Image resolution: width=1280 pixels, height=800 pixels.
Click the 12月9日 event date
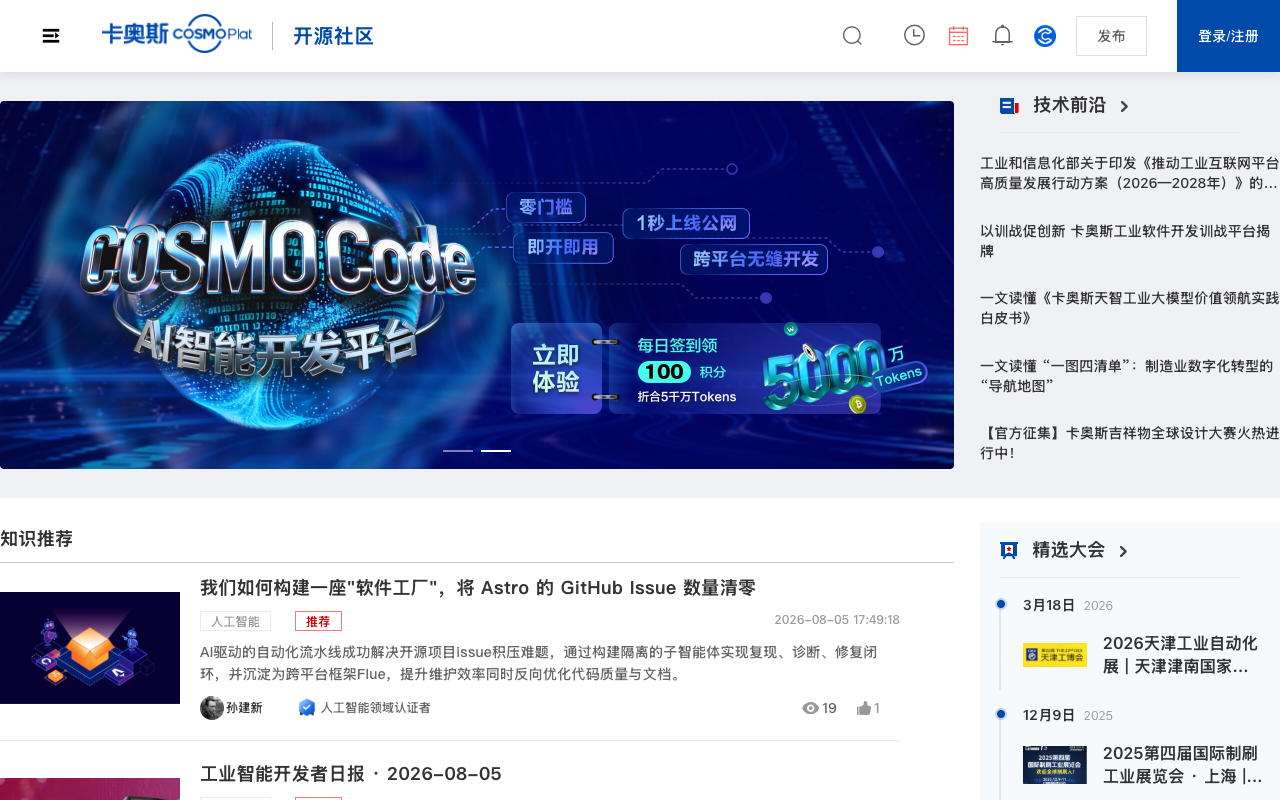point(1049,715)
